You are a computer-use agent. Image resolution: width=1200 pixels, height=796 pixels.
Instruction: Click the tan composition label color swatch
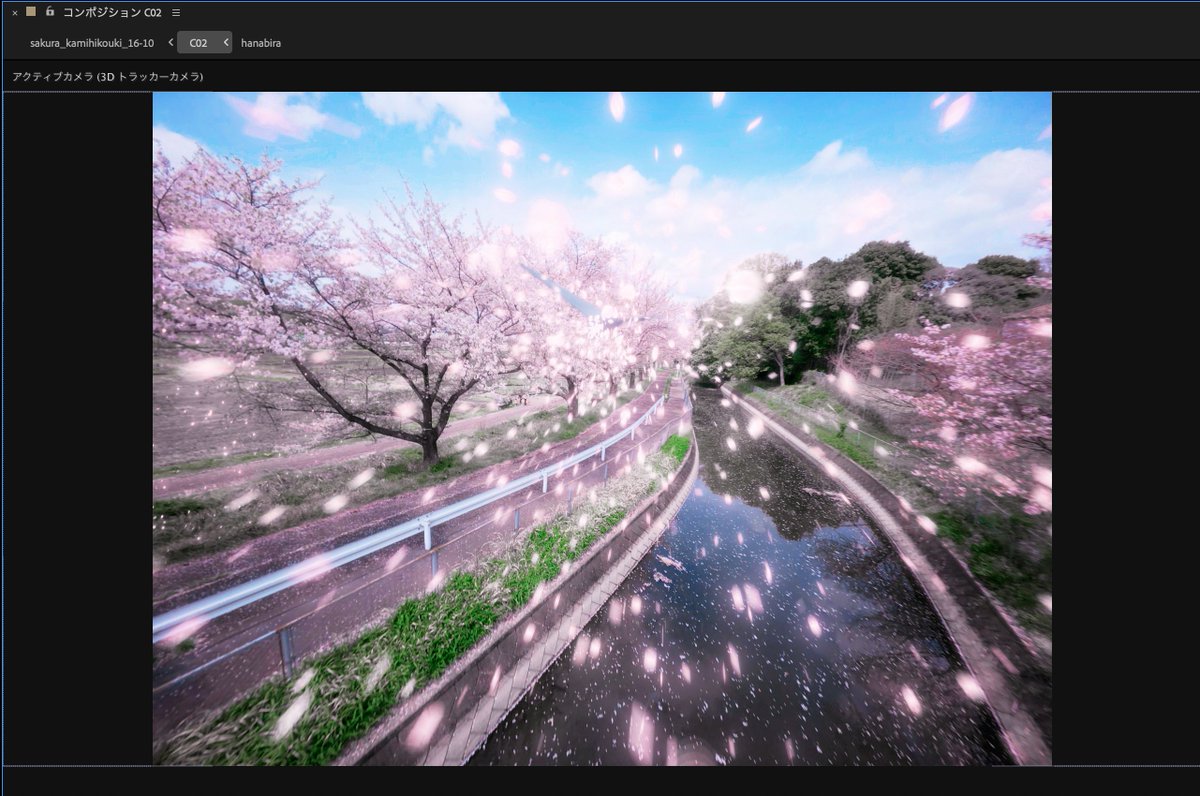(x=31, y=11)
